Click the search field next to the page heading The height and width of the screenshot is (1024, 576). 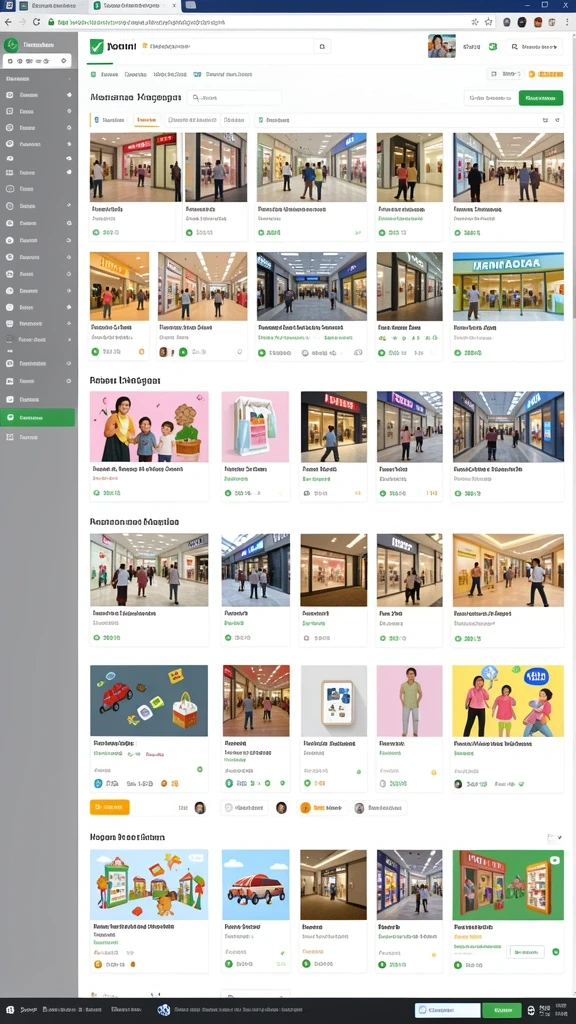point(234,98)
